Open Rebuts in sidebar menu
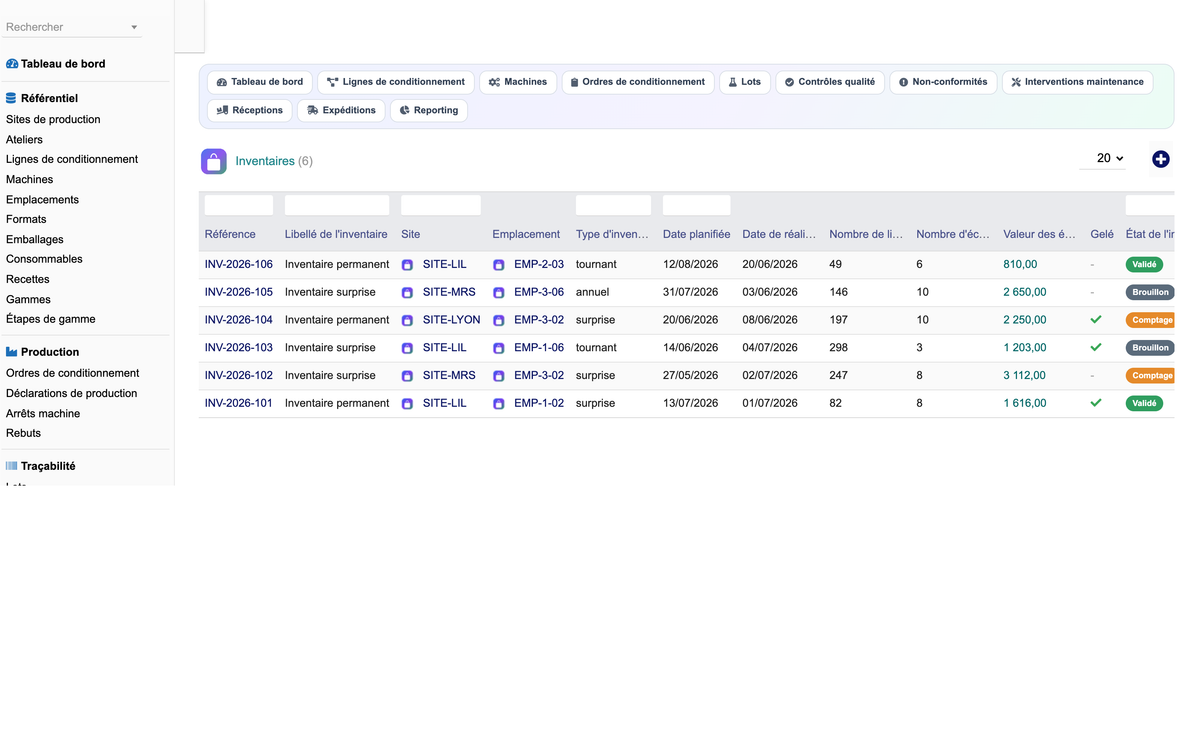Viewport: 1200px width, 743px height. coord(23,433)
